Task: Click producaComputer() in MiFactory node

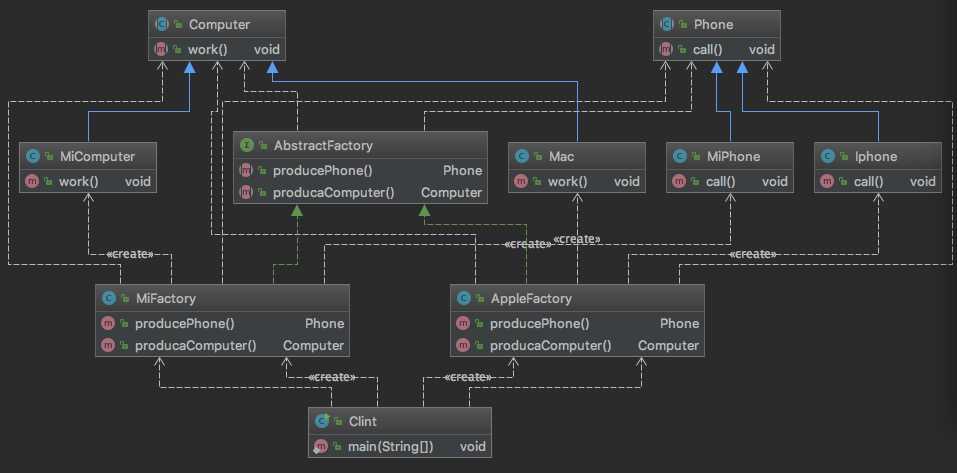Action: (195, 345)
